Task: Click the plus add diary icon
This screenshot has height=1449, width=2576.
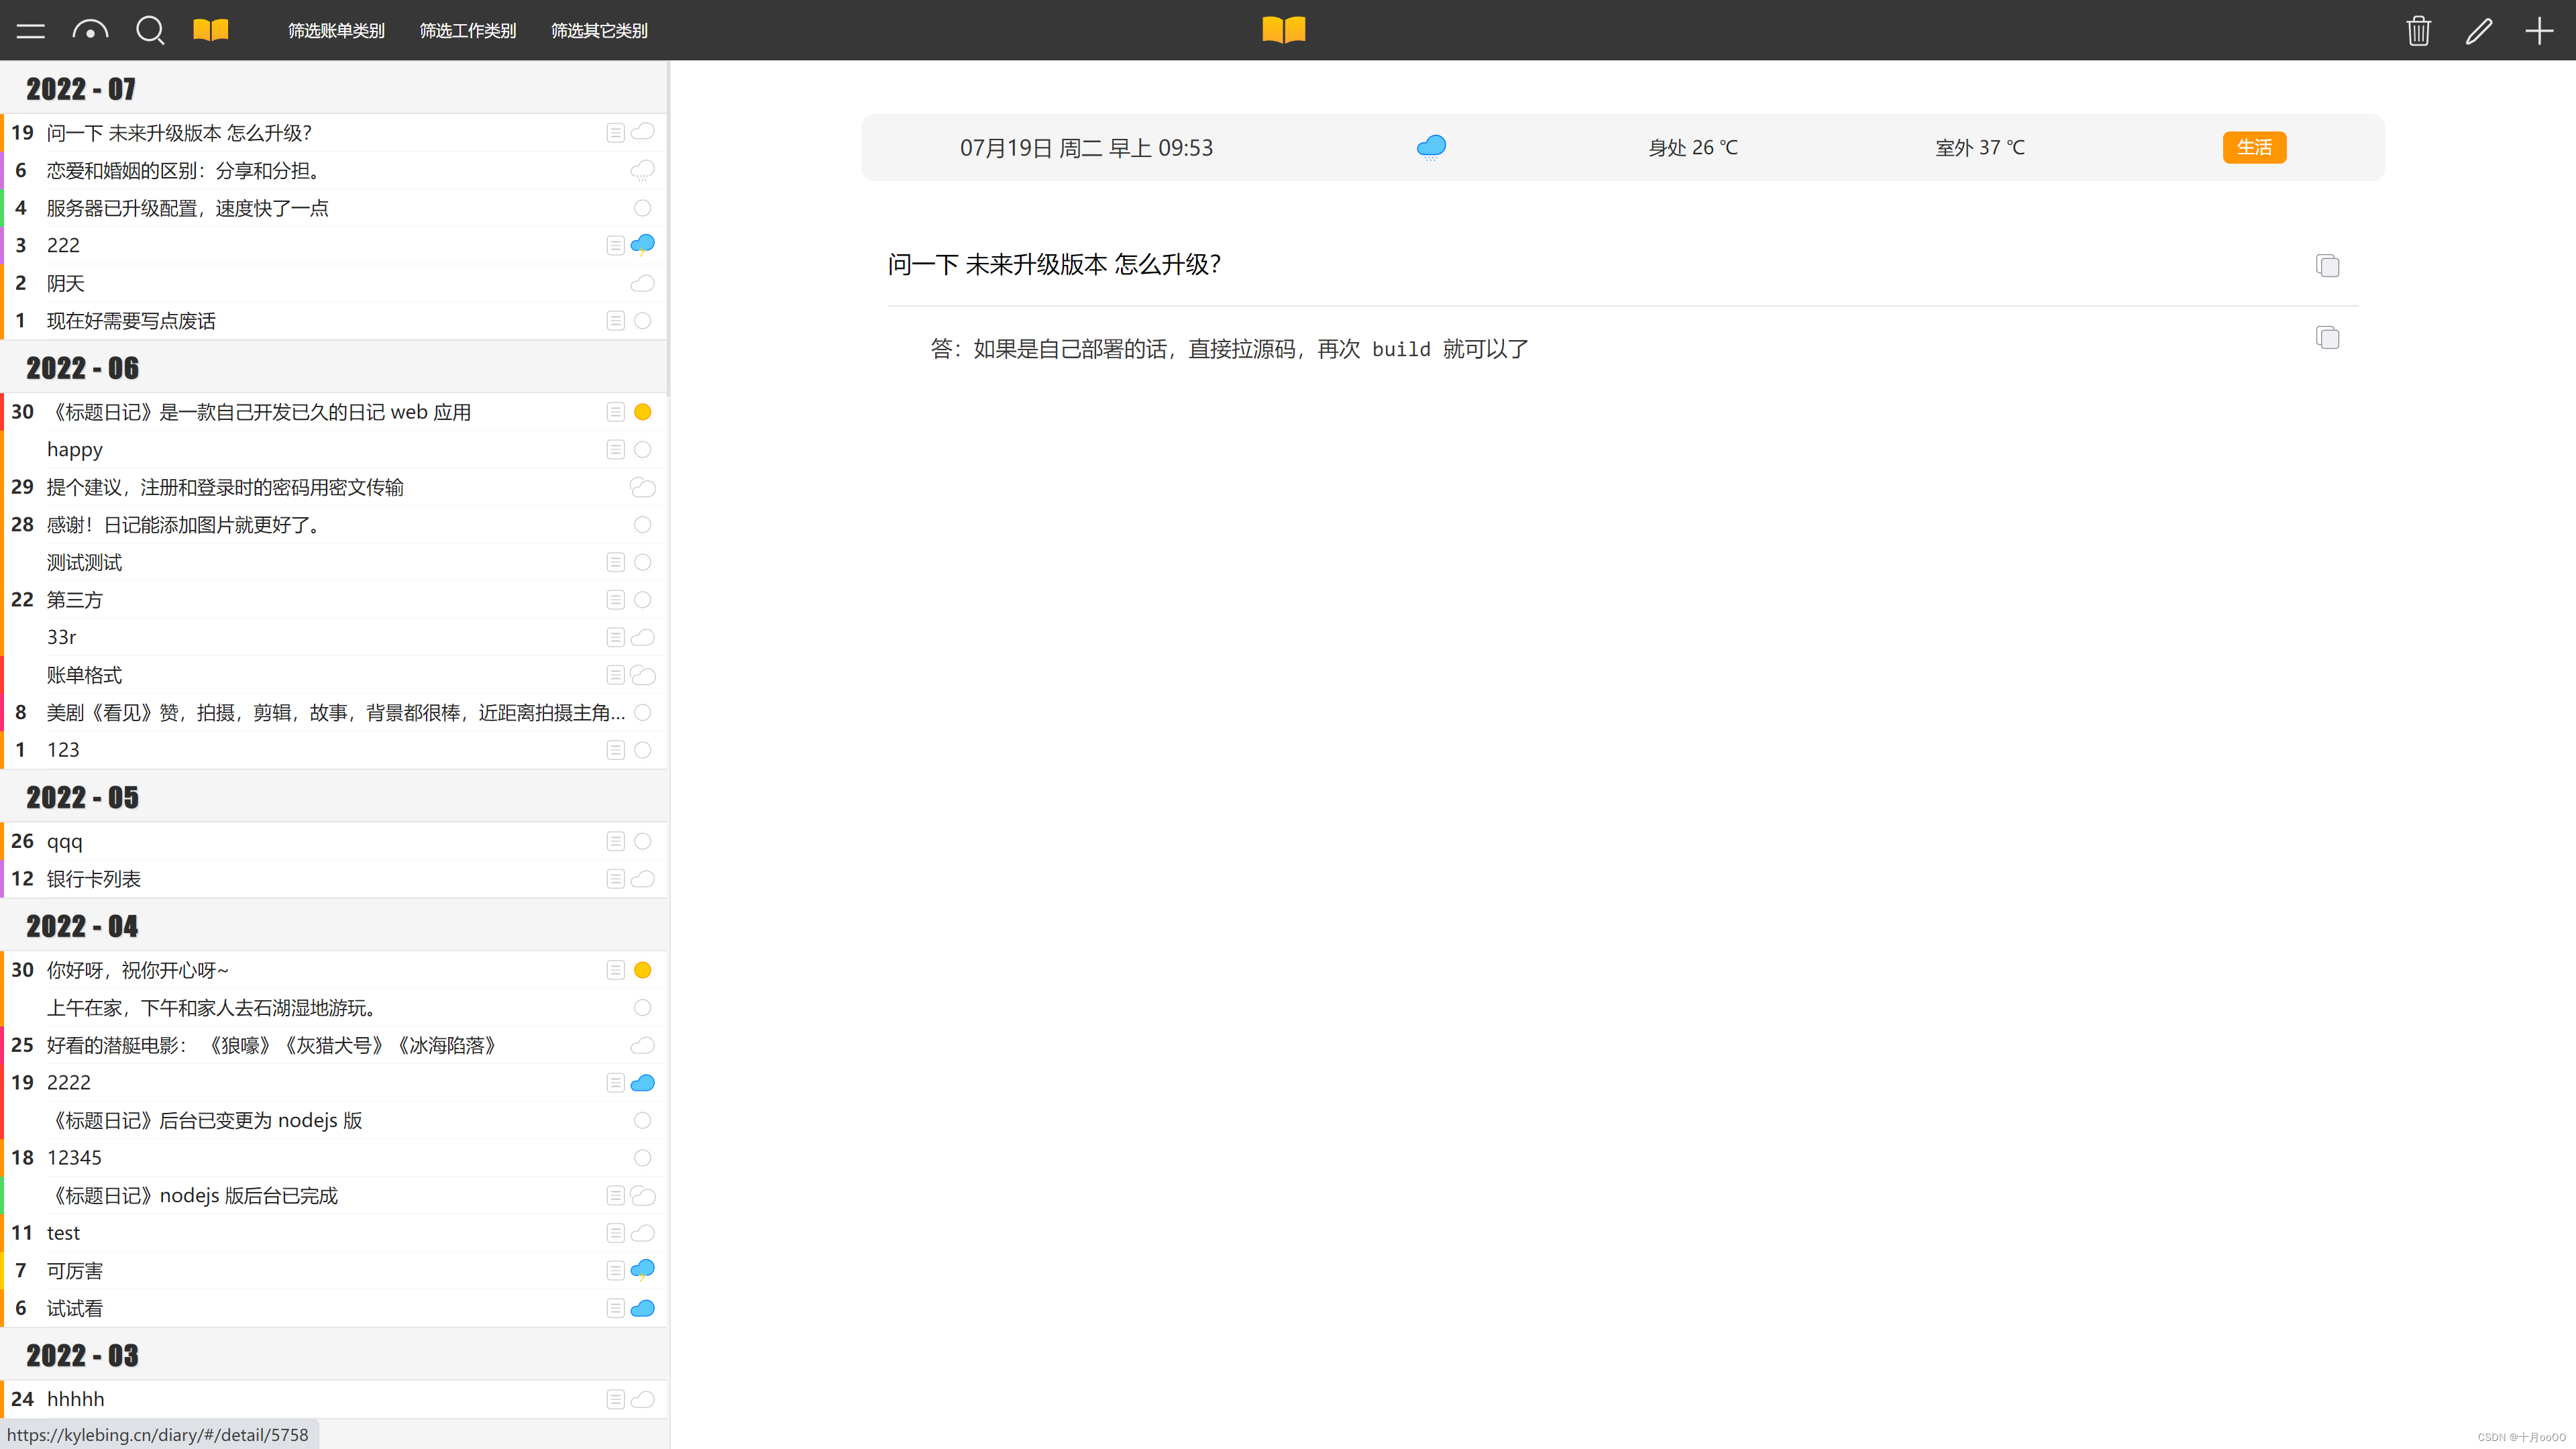Action: [x=2539, y=31]
